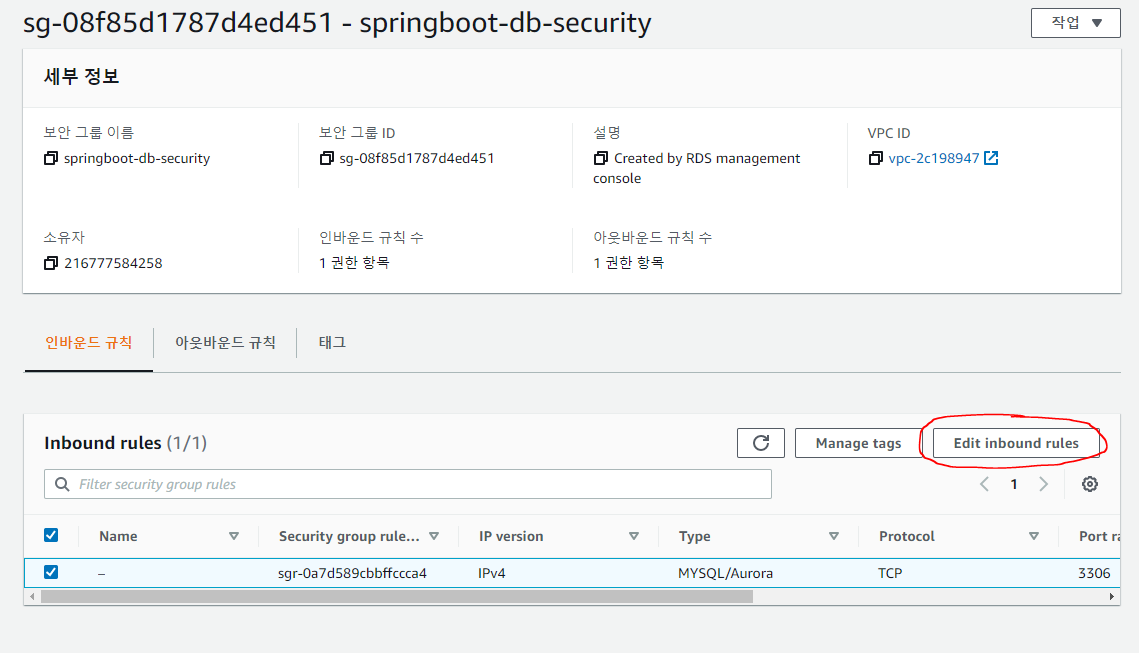Copy the security group ID value

326,158
